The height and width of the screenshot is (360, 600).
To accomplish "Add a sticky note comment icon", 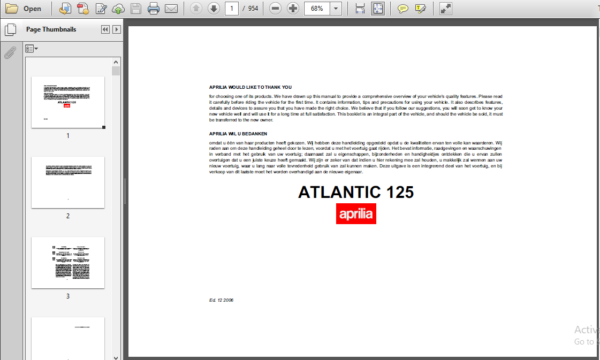I will [x=403, y=8].
